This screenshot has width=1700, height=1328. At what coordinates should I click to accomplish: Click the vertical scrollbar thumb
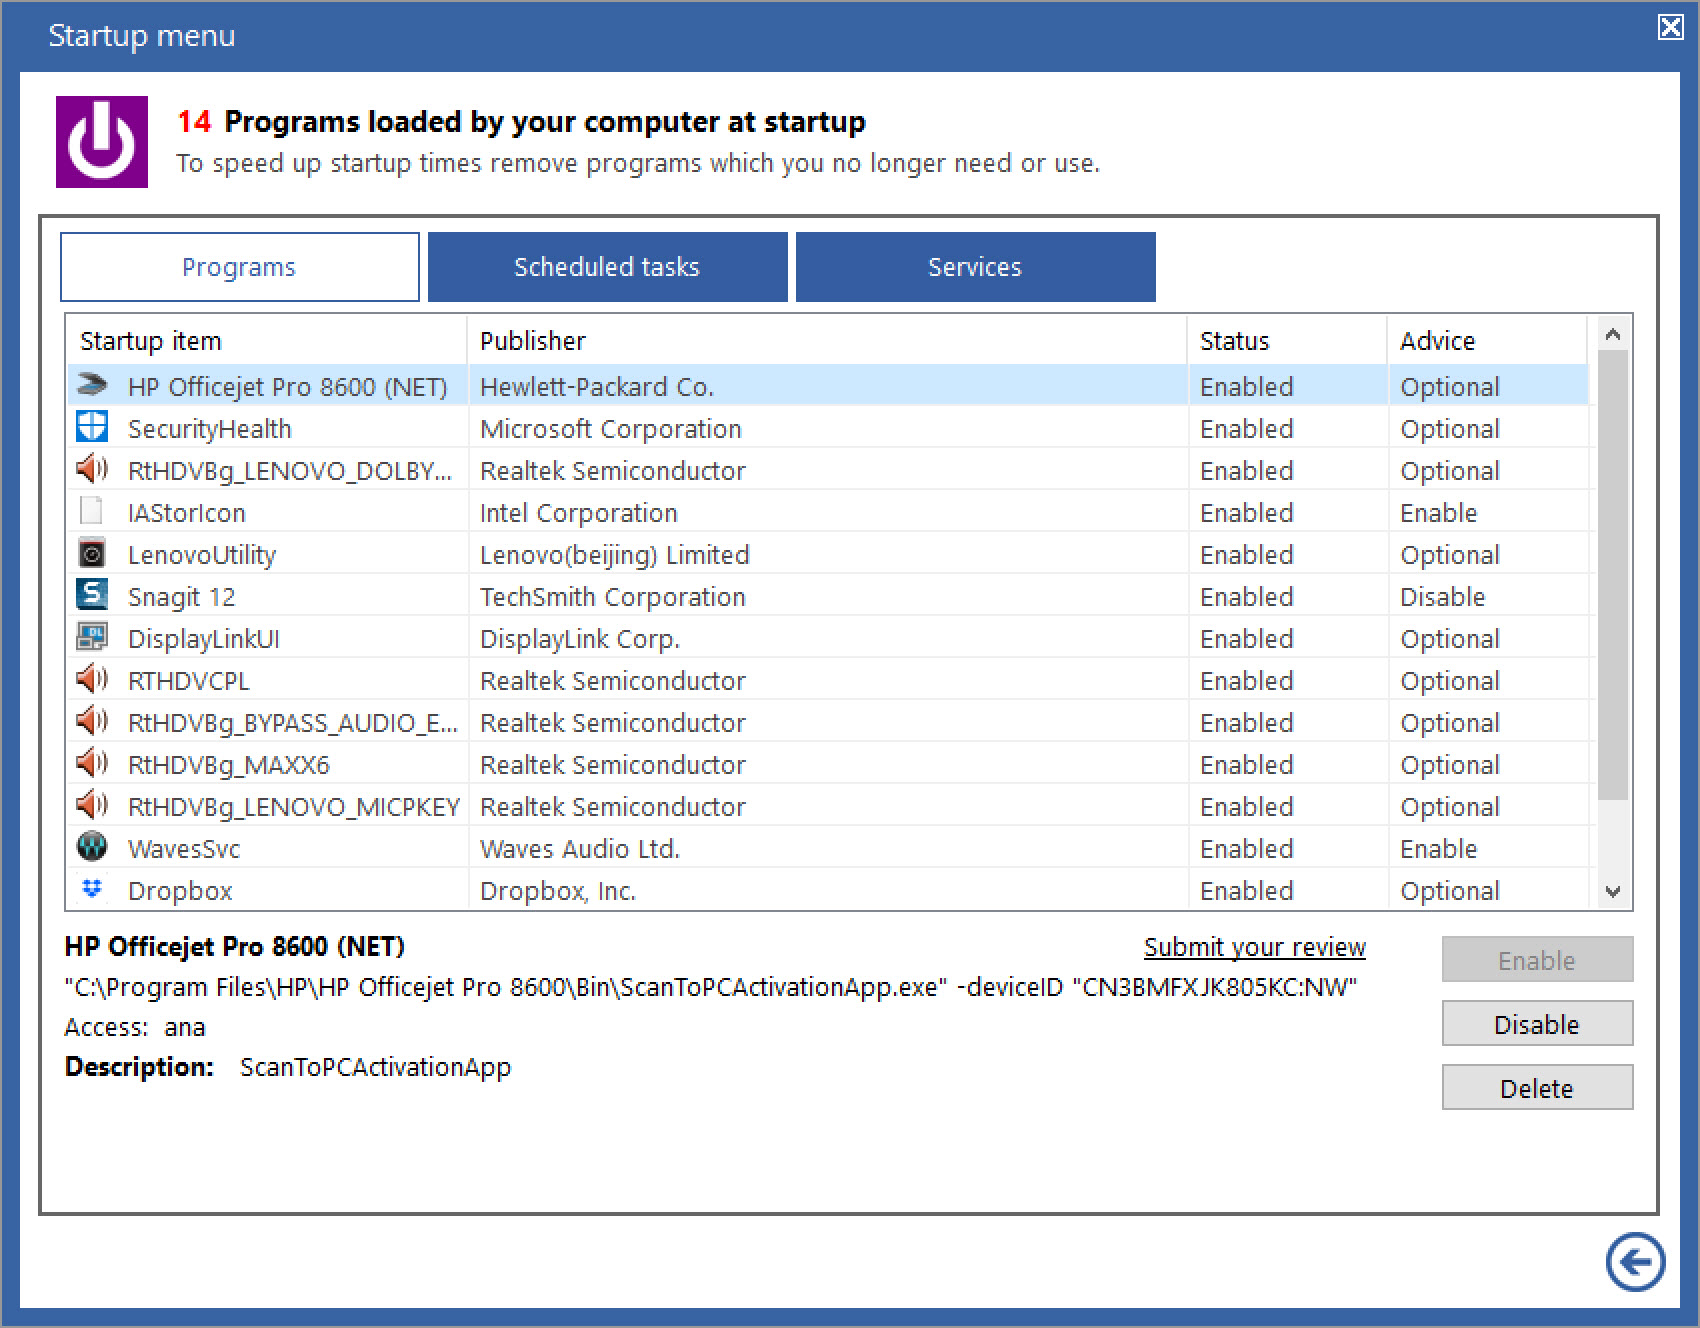click(x=1612, y=575)
